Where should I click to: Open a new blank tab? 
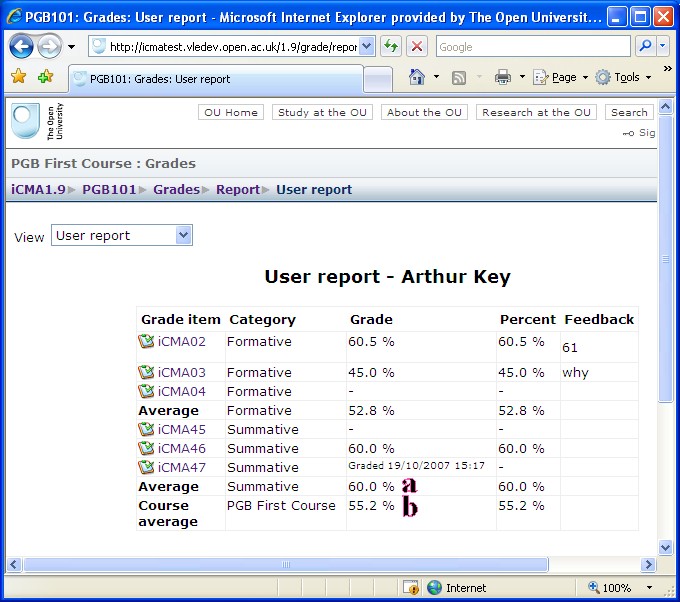coord(378,79)
